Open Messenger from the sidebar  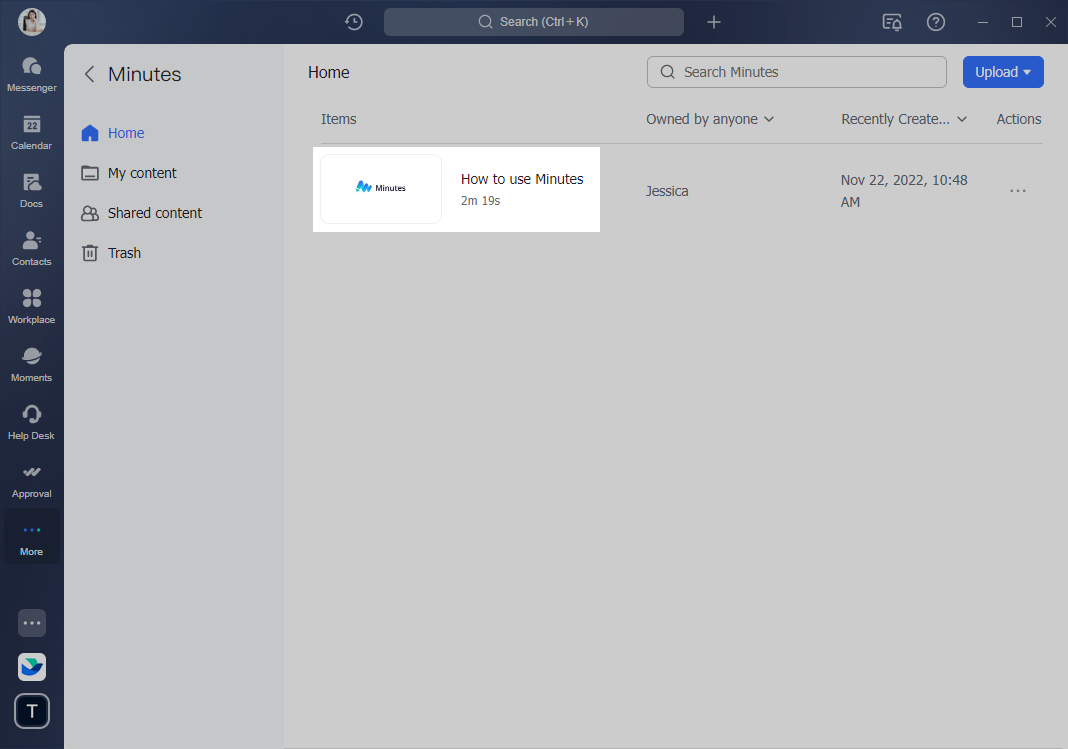[31, 73]
